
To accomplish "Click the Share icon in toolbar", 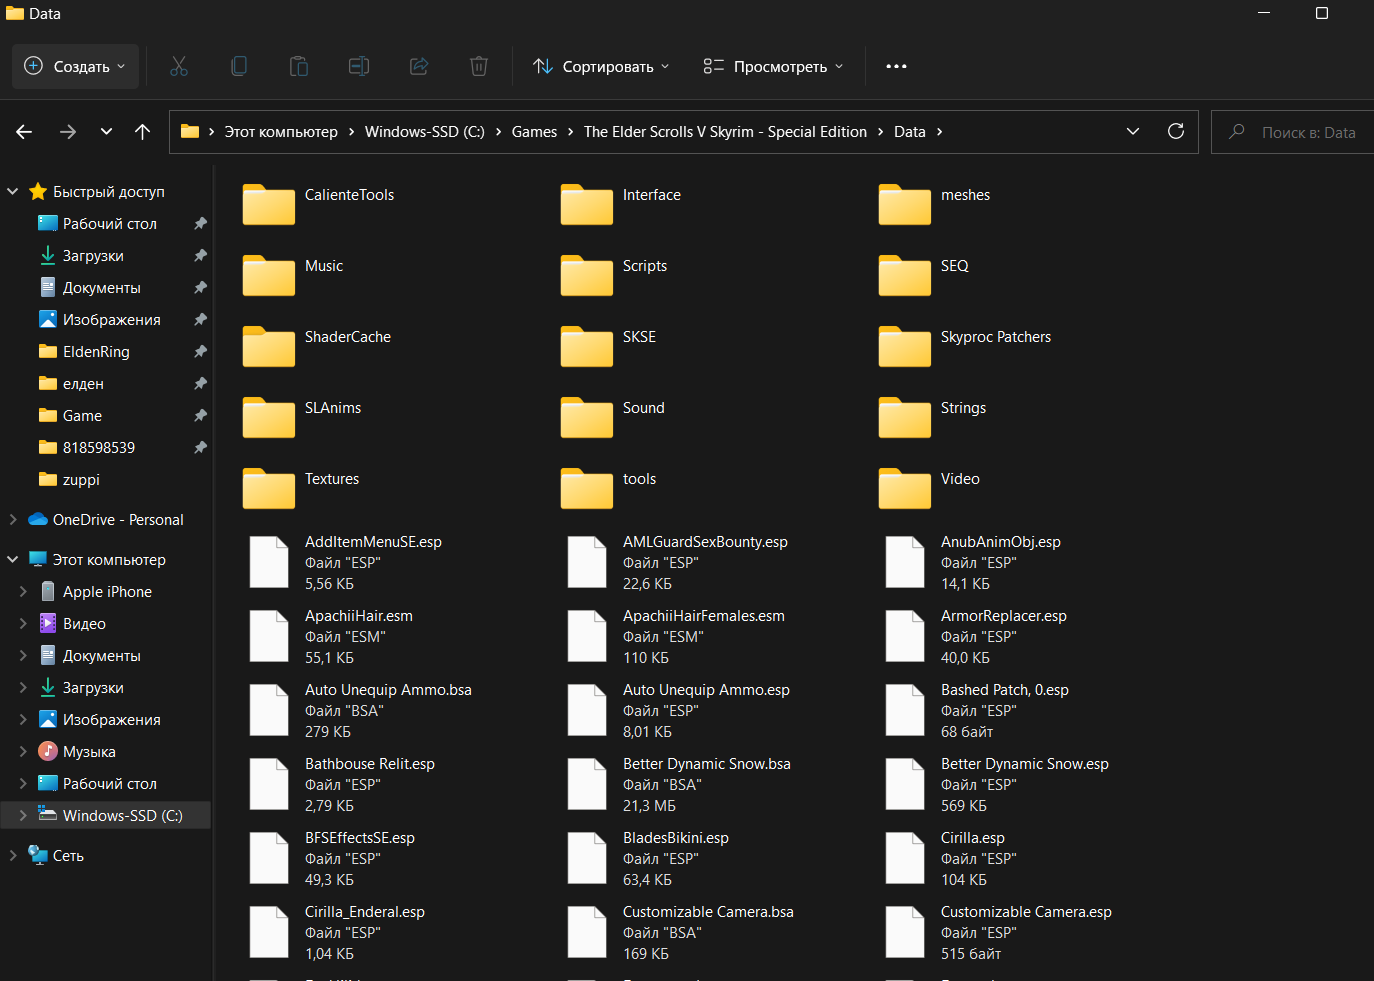I will click(x=419, y=67).
